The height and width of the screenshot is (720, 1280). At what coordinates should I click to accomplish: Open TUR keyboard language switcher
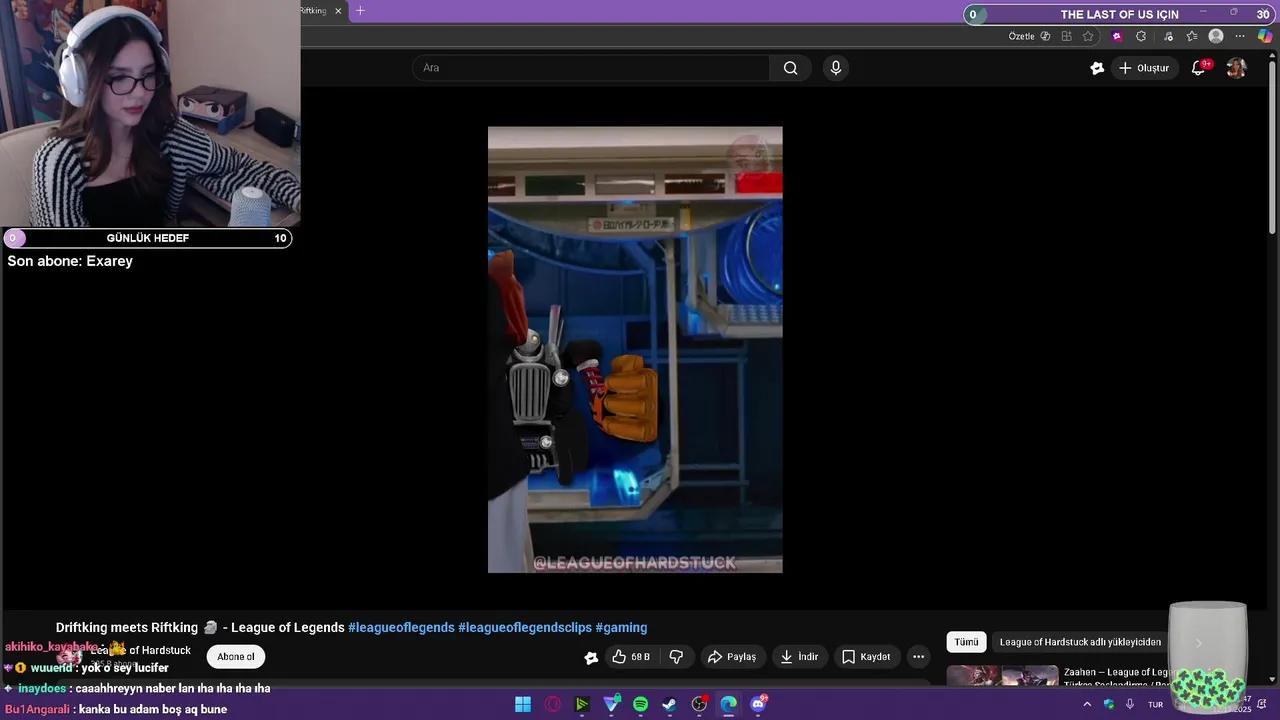point(1156,704)
